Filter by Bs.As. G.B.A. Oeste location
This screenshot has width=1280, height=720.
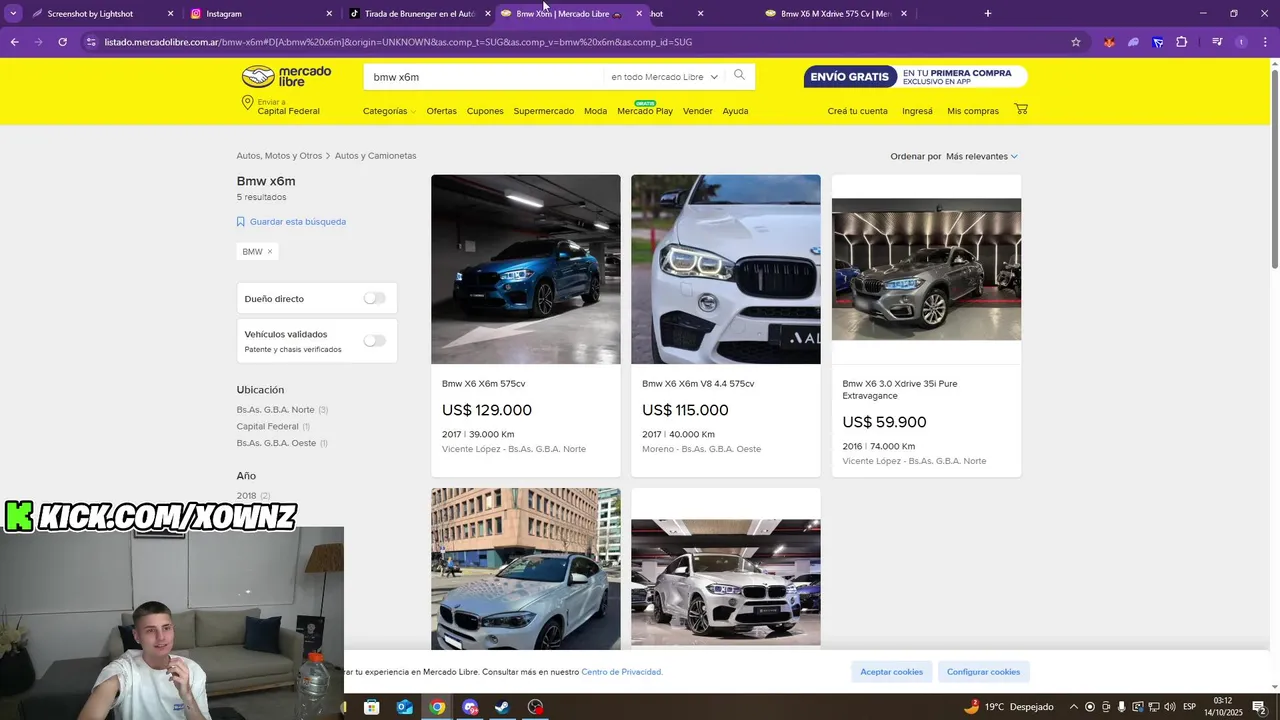[x=276, y=443]
